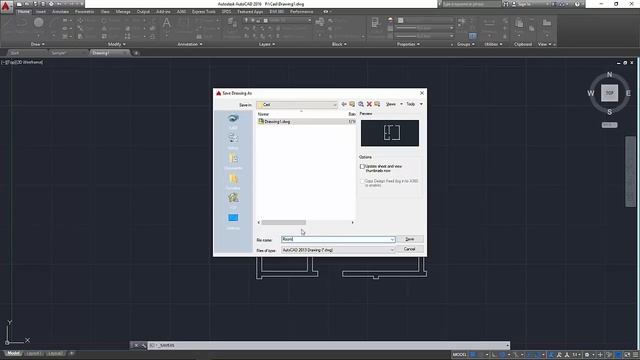The height and width of the screenshot is (360, 640).
Task: Open Favorites location in the places sidebar
Action: [233, 181]
